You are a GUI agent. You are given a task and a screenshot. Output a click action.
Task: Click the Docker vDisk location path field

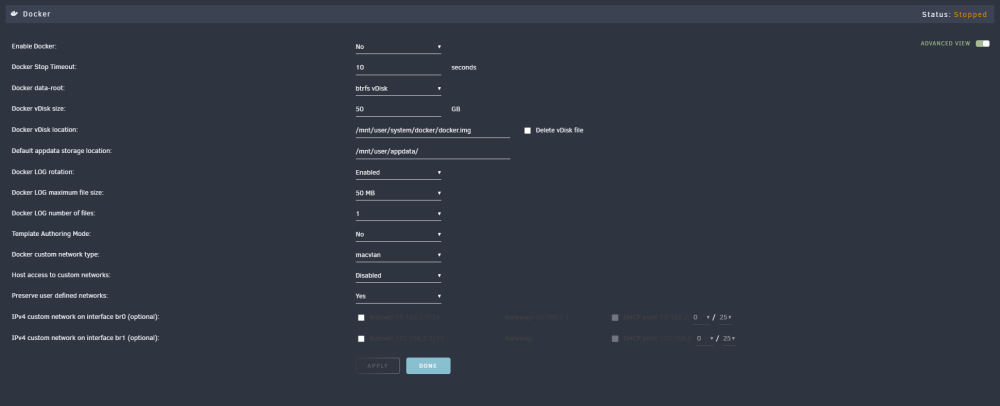(432, 130)
